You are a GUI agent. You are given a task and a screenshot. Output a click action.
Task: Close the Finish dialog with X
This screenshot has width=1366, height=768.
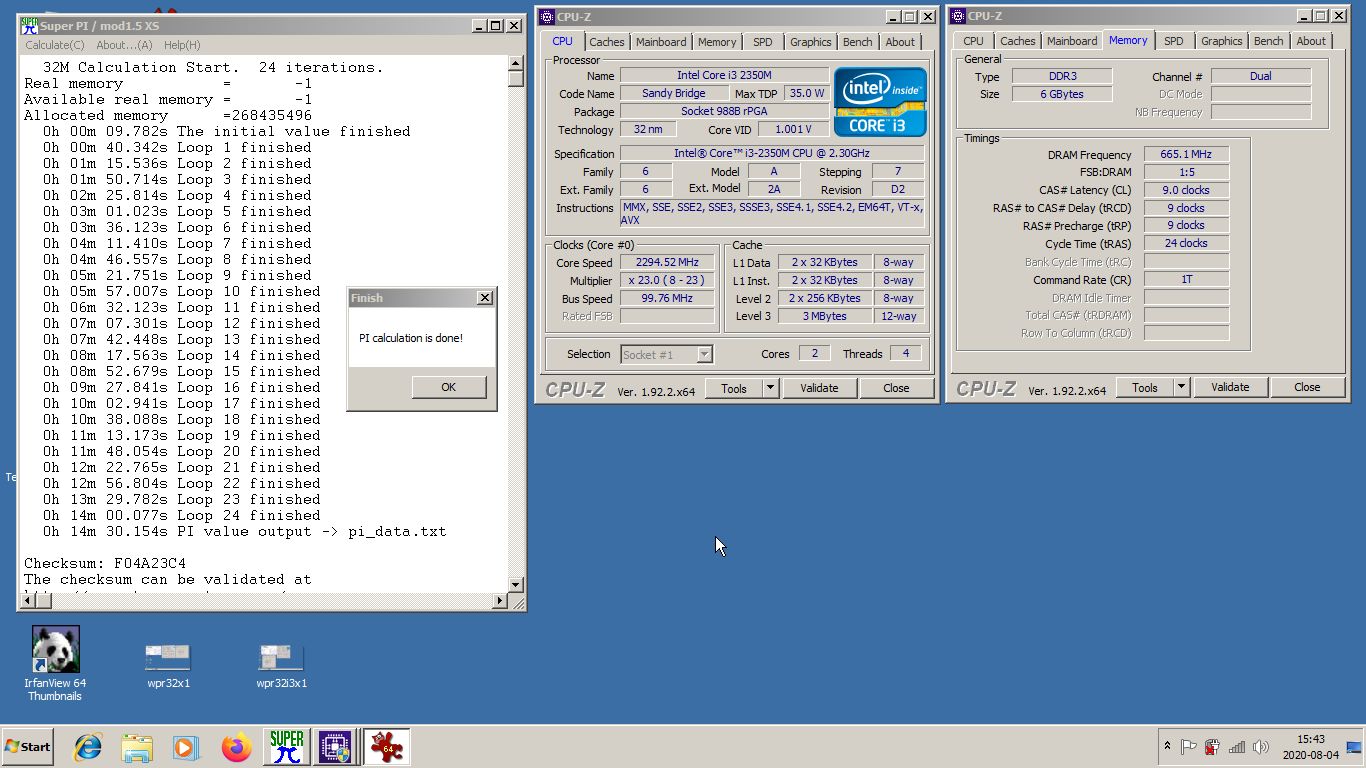[484, 298]
